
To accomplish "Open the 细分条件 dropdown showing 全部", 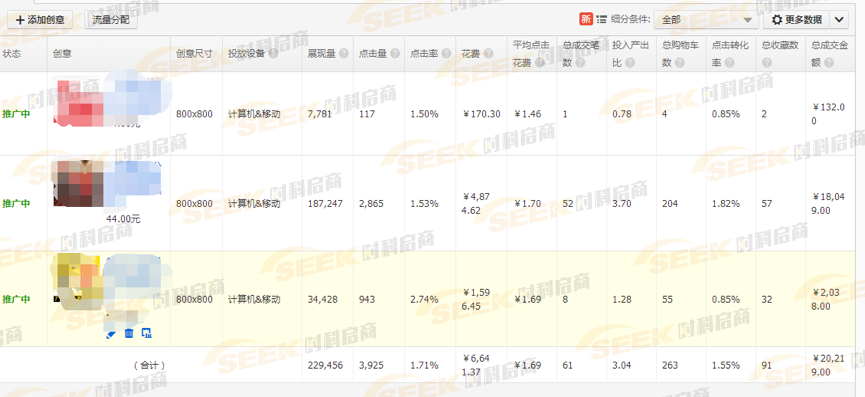I will pos(706,20).
